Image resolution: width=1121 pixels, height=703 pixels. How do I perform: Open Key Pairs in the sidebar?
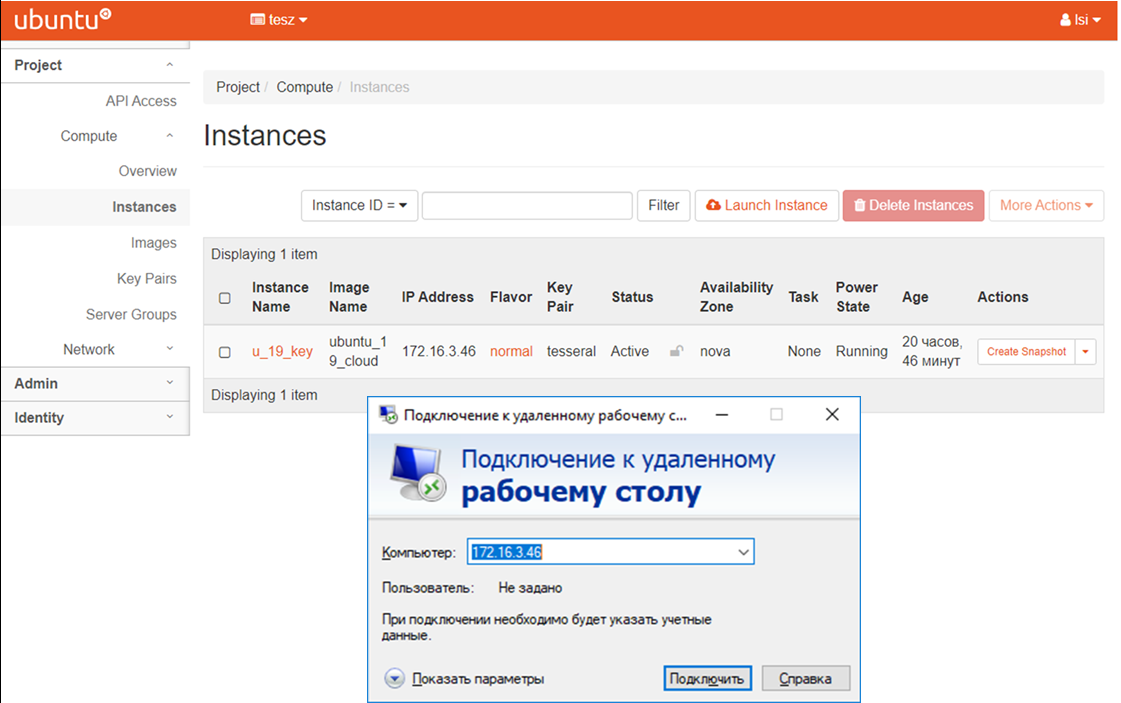coord(147,278)
